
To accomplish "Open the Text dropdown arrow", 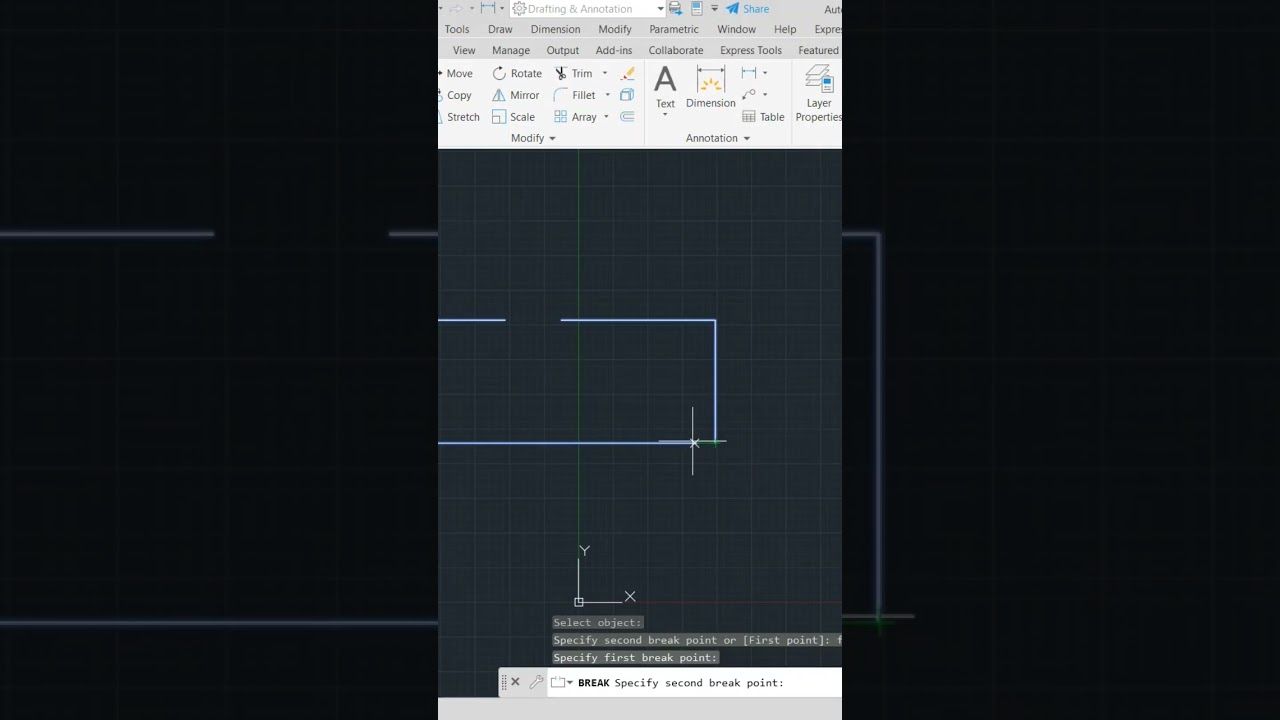I will tap(665, 116).
